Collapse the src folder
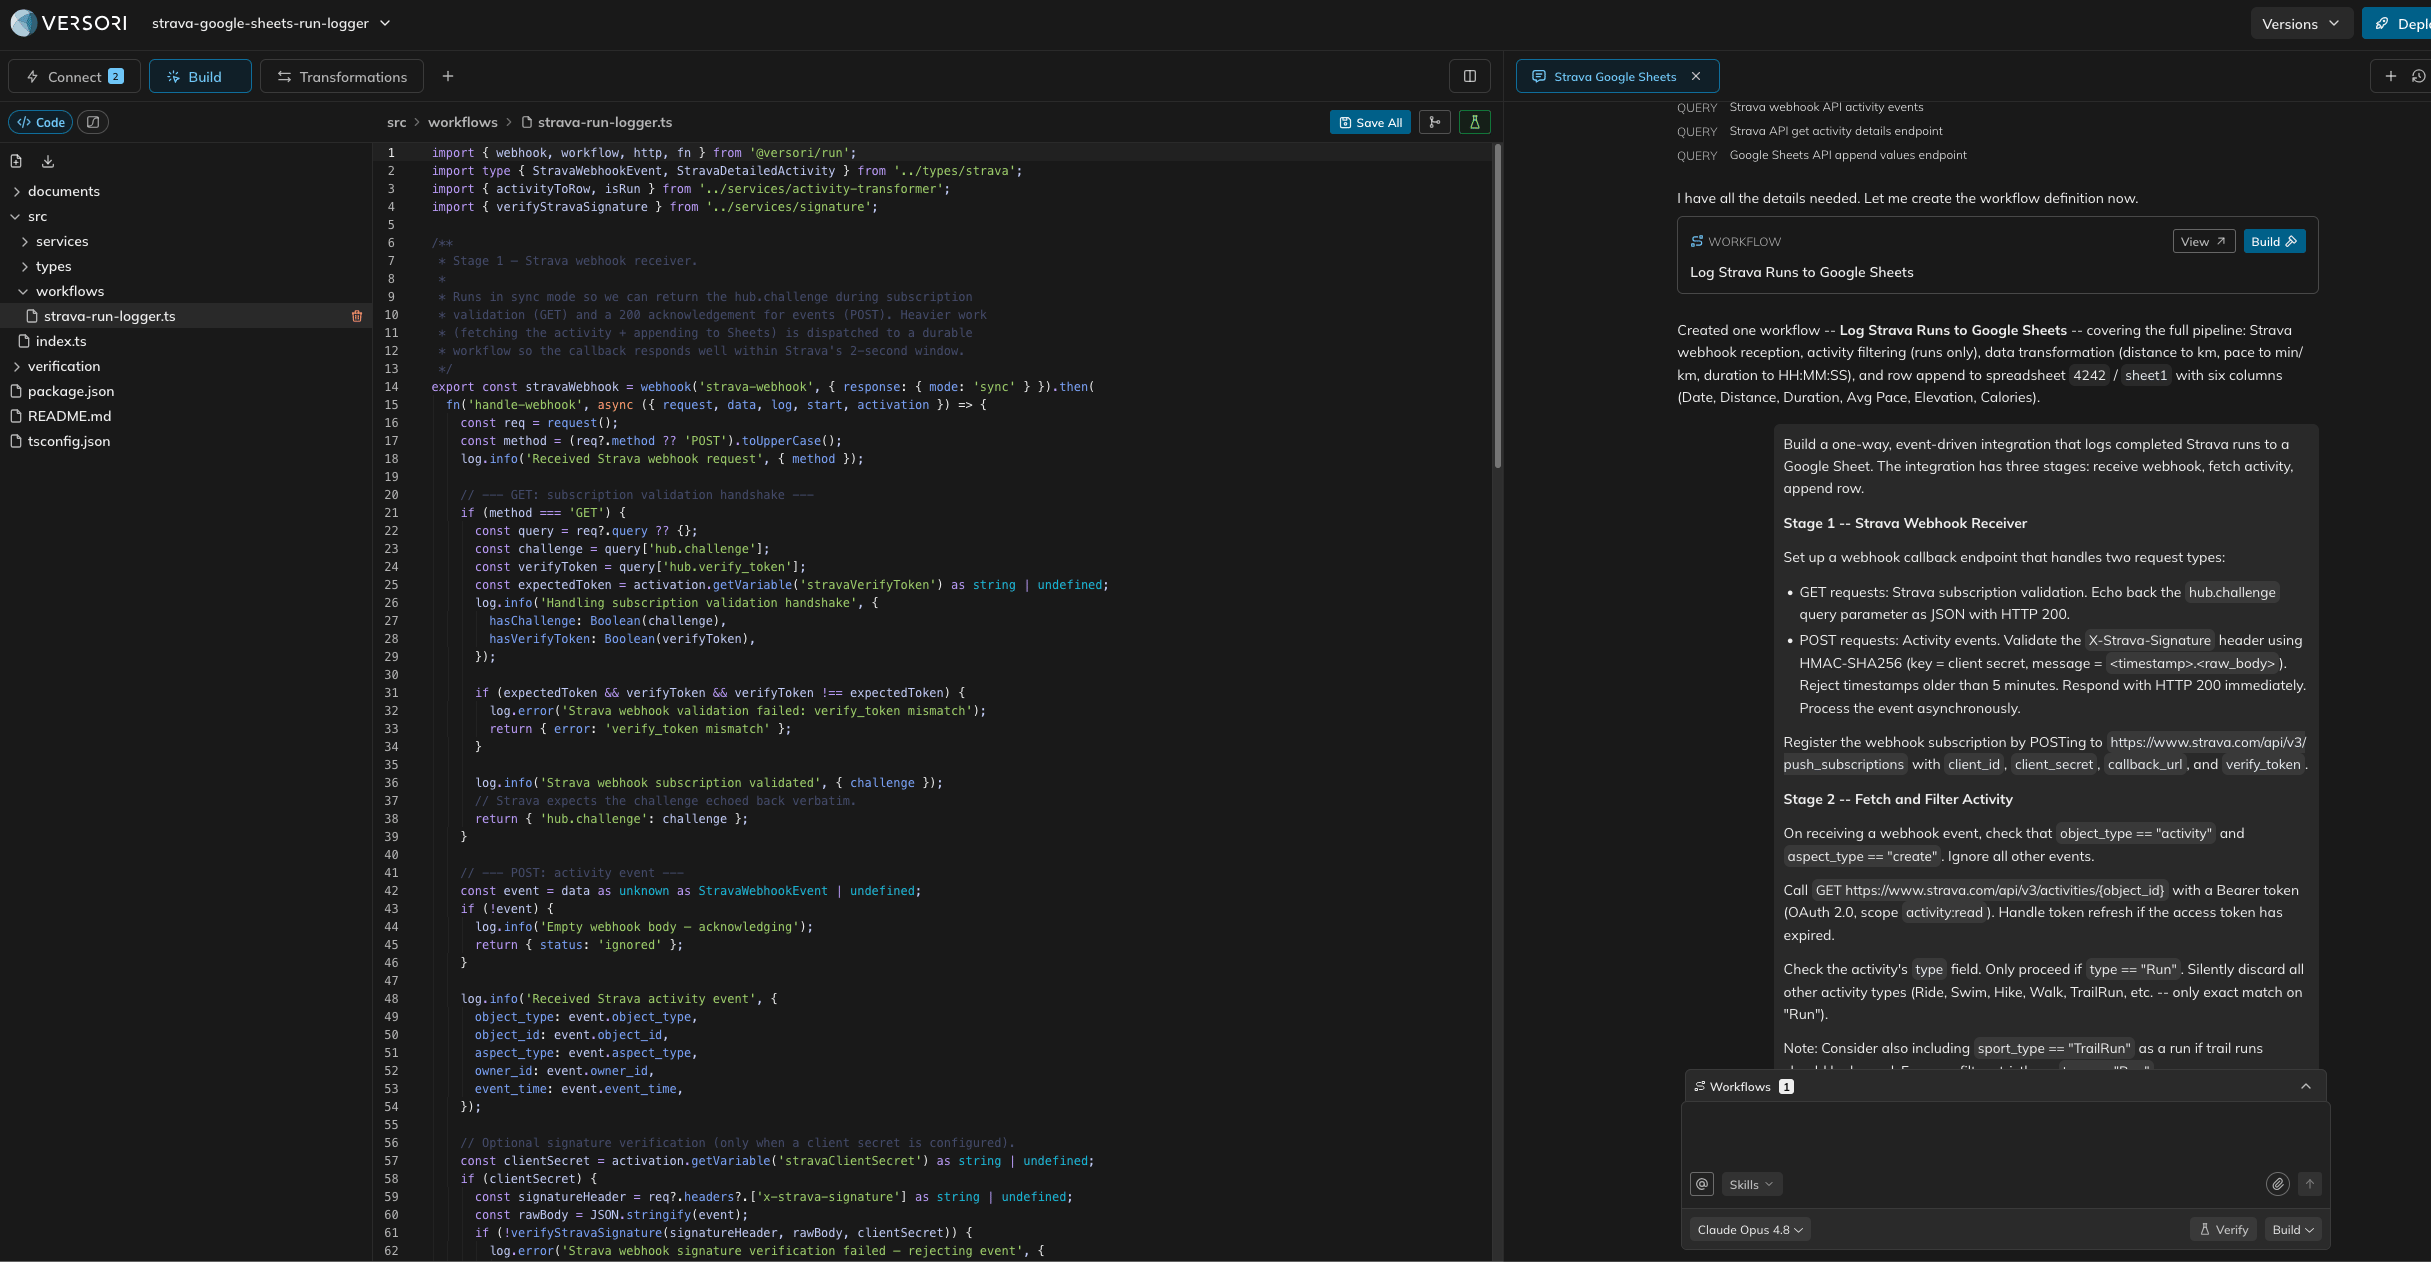This screenshot has width=2431, height=1262. click(37, 216)
